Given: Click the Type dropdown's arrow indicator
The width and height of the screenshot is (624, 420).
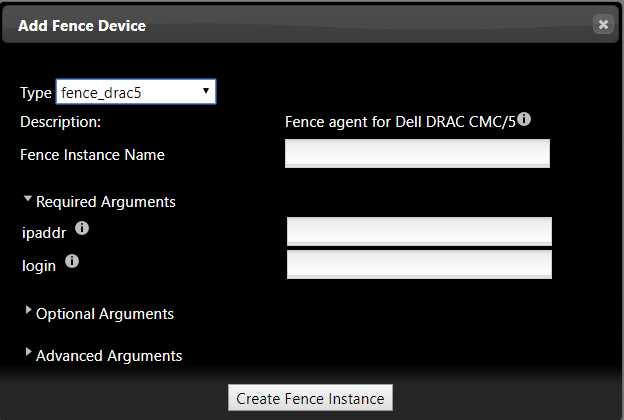Looking at the screenshot, I should pos(205,91).
